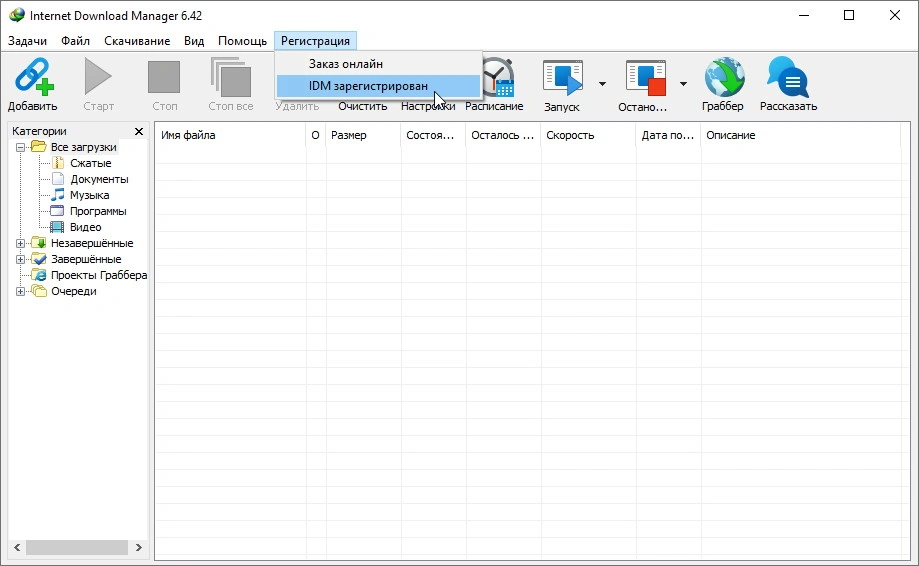The width and height of the screenshot is (919, 566).
Task: Click the Добавить (add URL) toolbar icon
Action: [33, 76]
